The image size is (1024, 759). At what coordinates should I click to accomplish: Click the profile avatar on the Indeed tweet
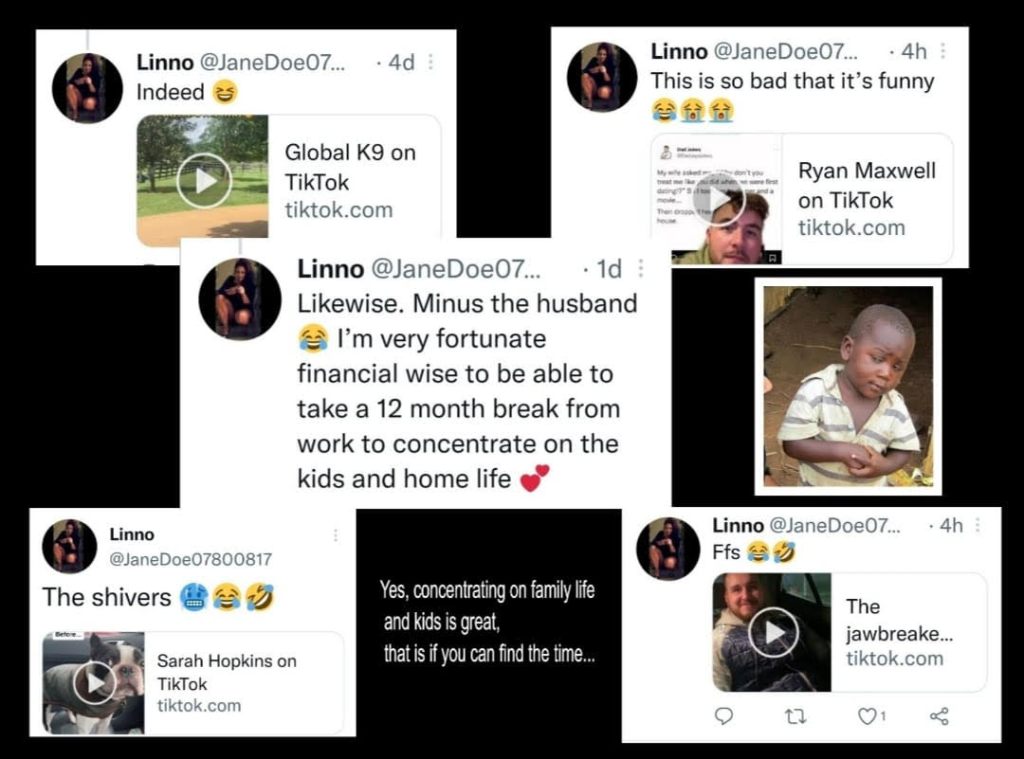87,88
